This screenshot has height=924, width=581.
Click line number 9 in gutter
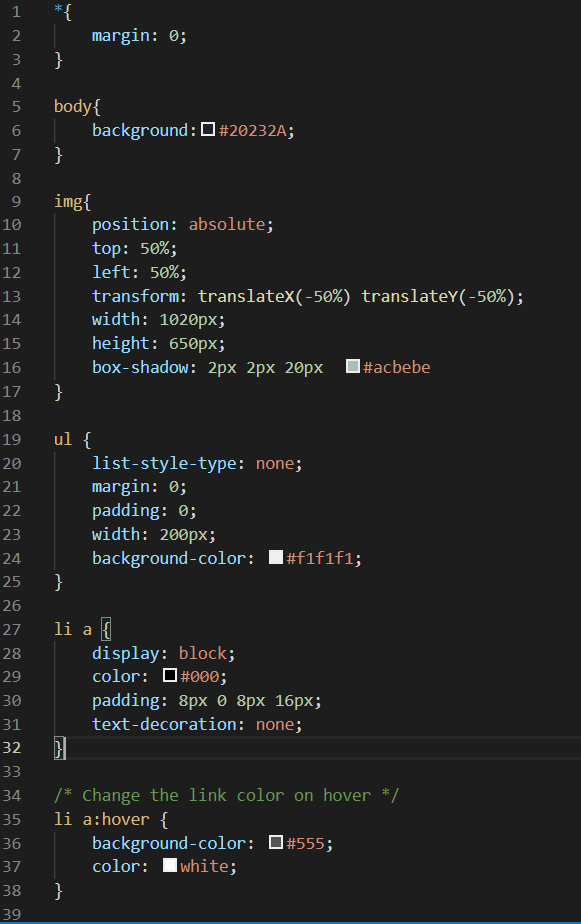16,202
